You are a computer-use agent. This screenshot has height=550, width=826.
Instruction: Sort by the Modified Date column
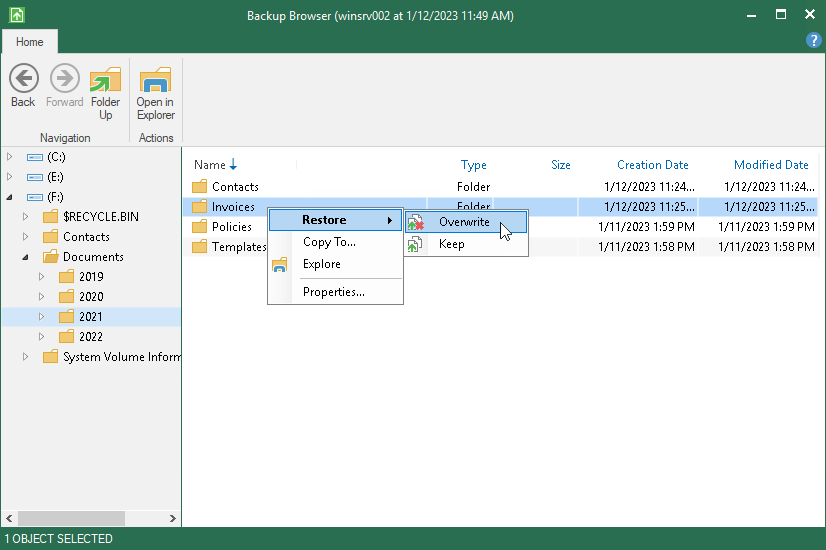coord(771,165)
